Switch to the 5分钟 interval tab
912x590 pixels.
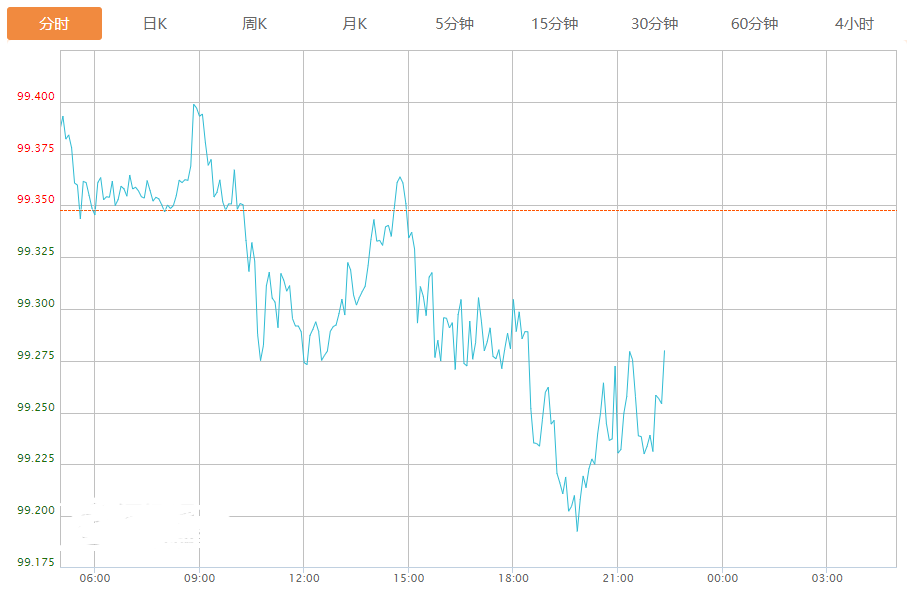pyautogui.click(x=454, y=24)
